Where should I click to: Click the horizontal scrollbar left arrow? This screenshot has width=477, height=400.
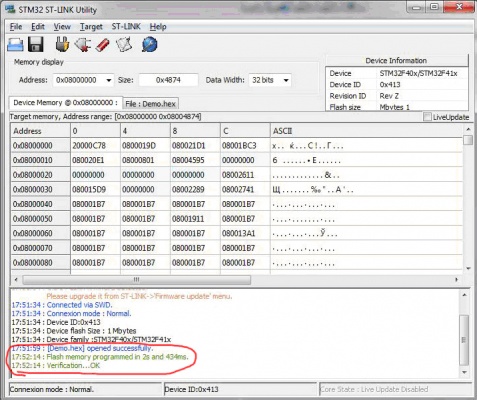click(16, 280)
